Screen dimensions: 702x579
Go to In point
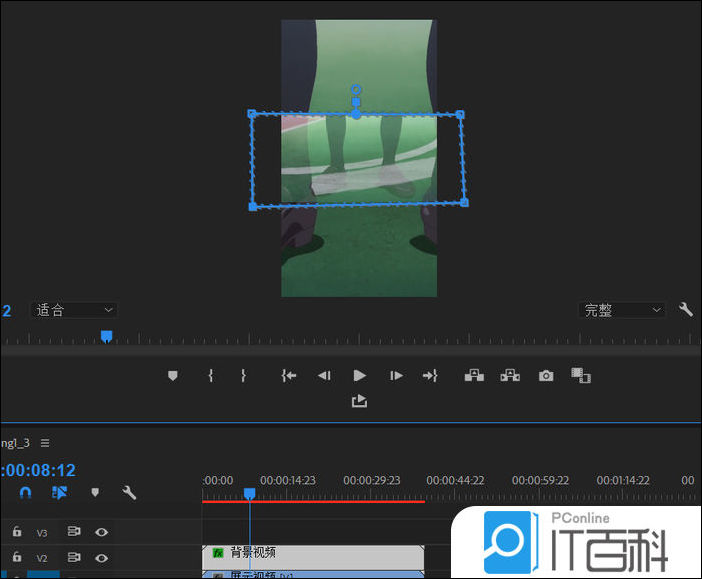(289, 375)
